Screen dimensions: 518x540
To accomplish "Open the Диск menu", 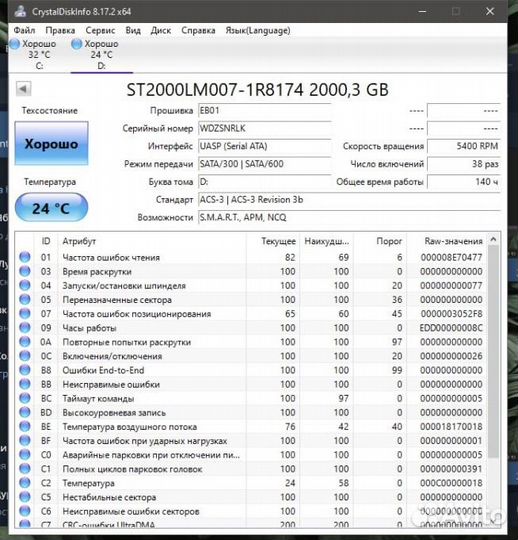I will tap(161, 31).
